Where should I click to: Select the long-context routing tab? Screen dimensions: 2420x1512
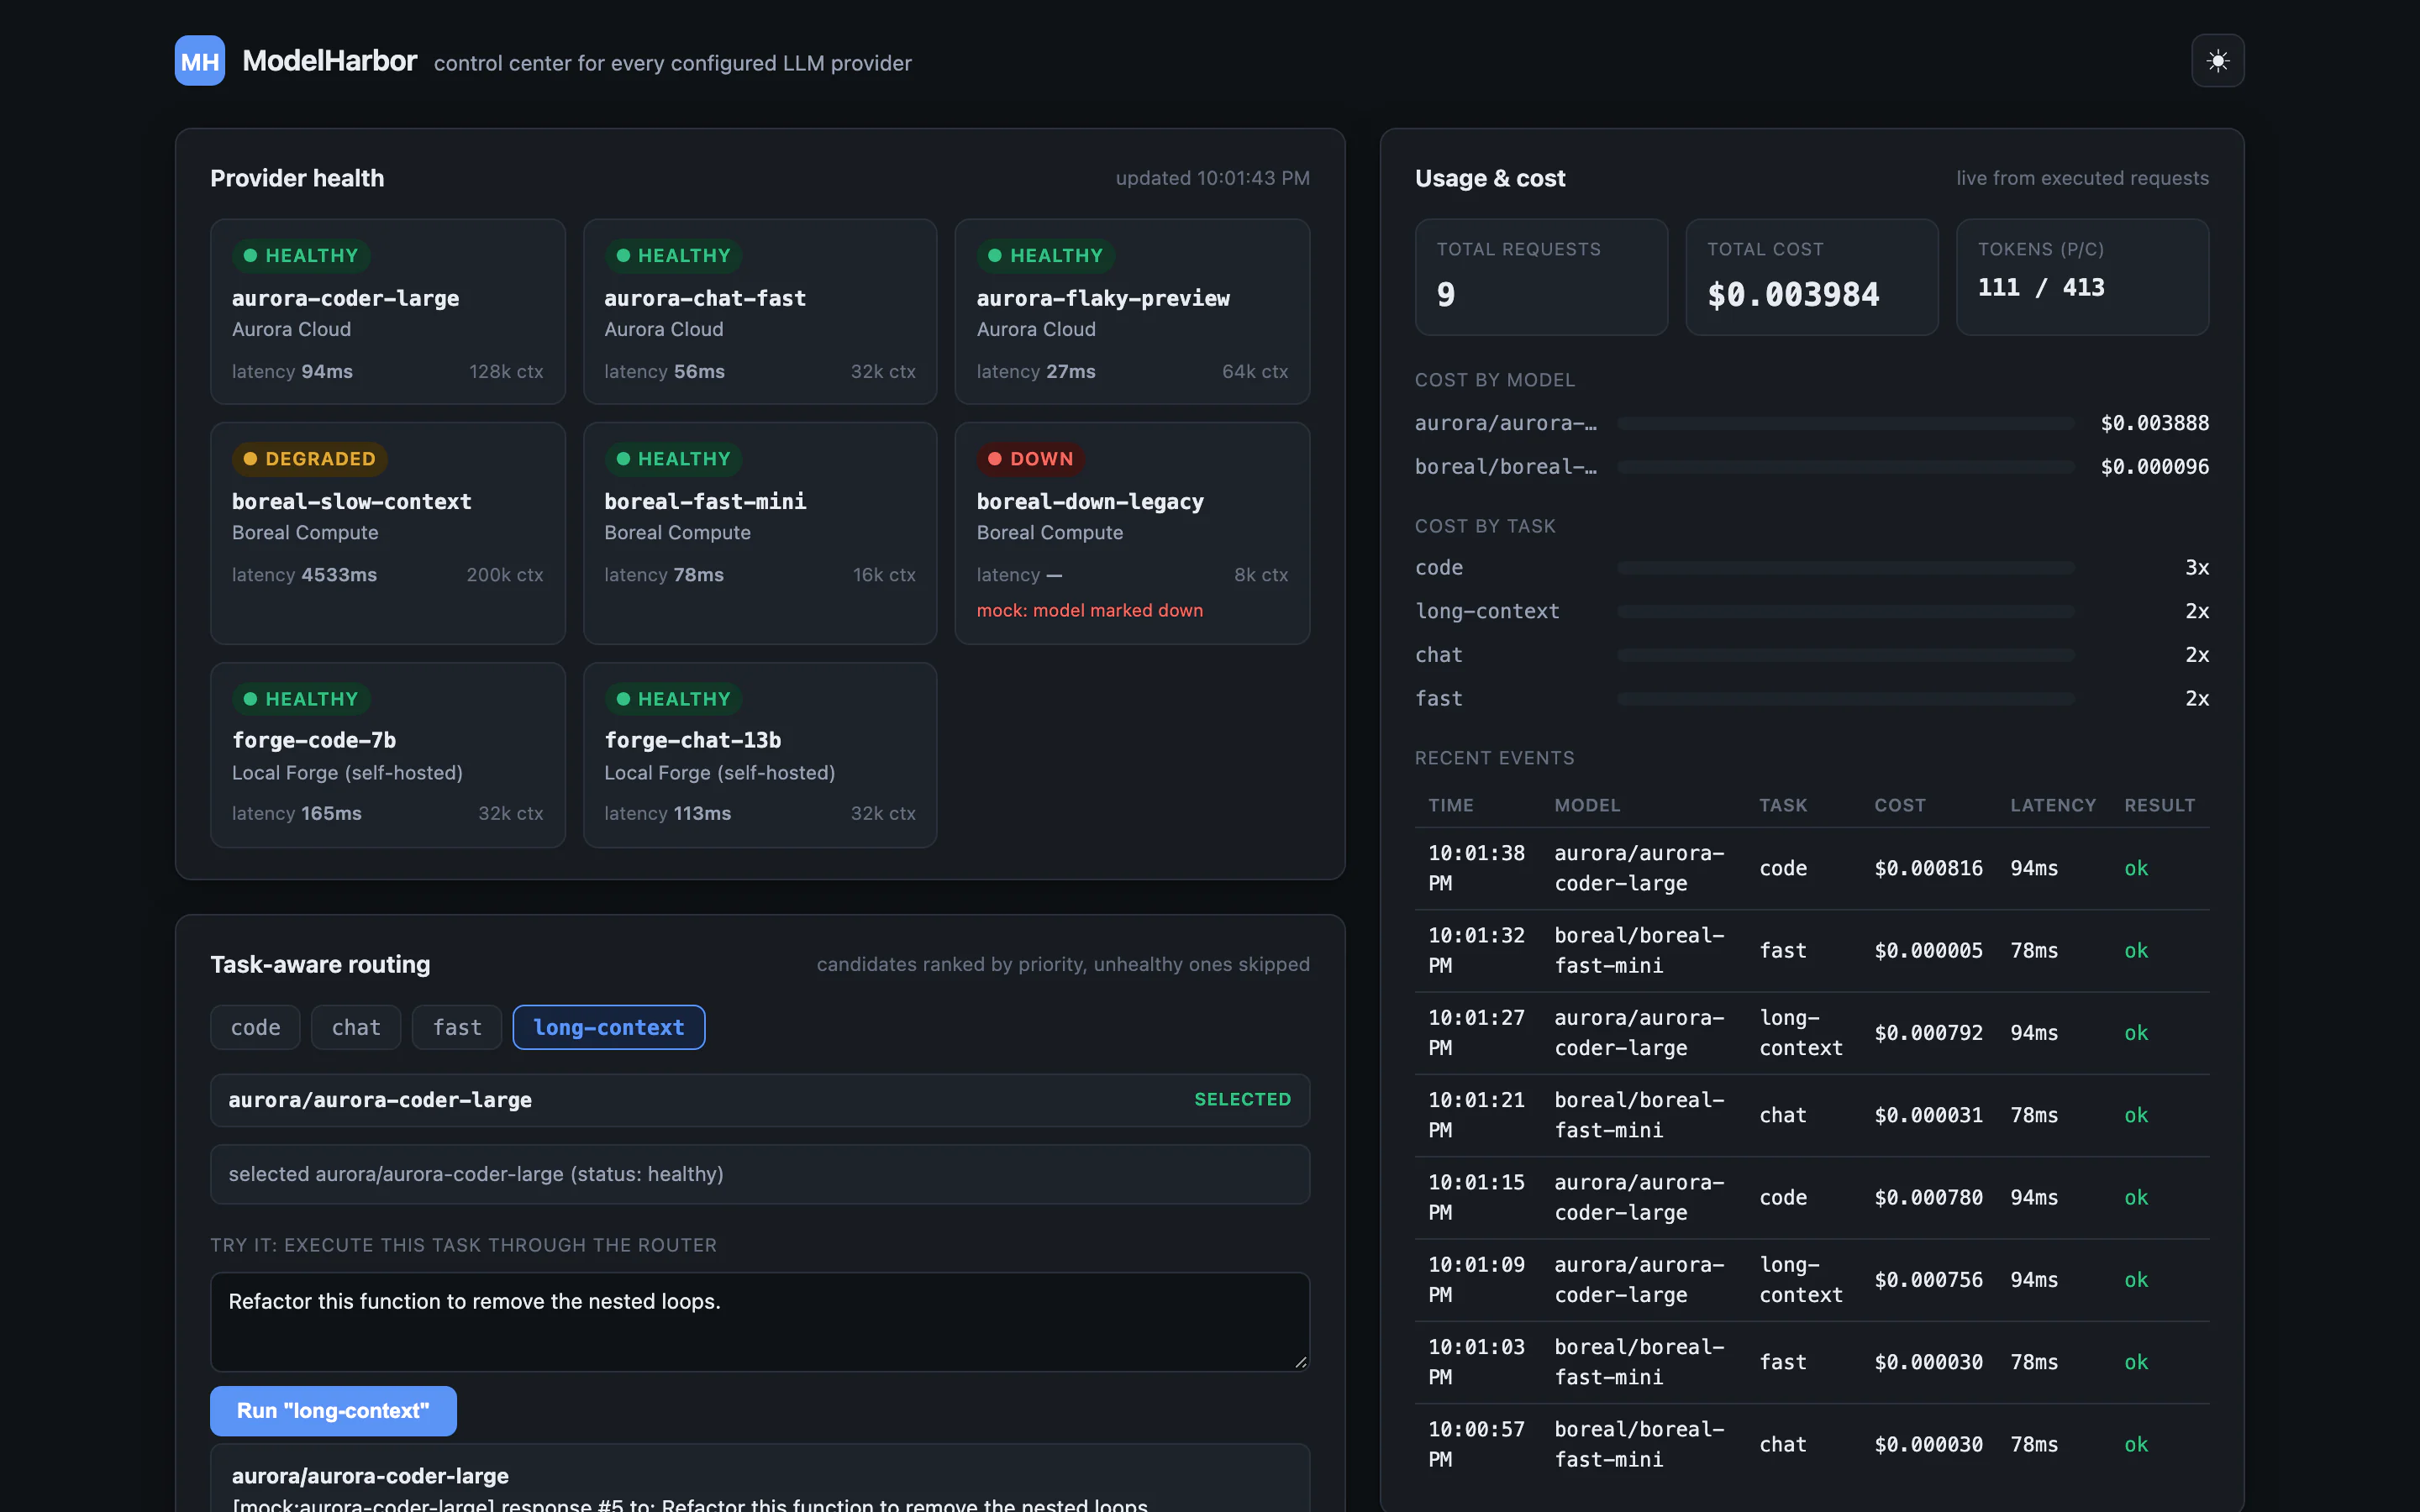click(609, 1027)
